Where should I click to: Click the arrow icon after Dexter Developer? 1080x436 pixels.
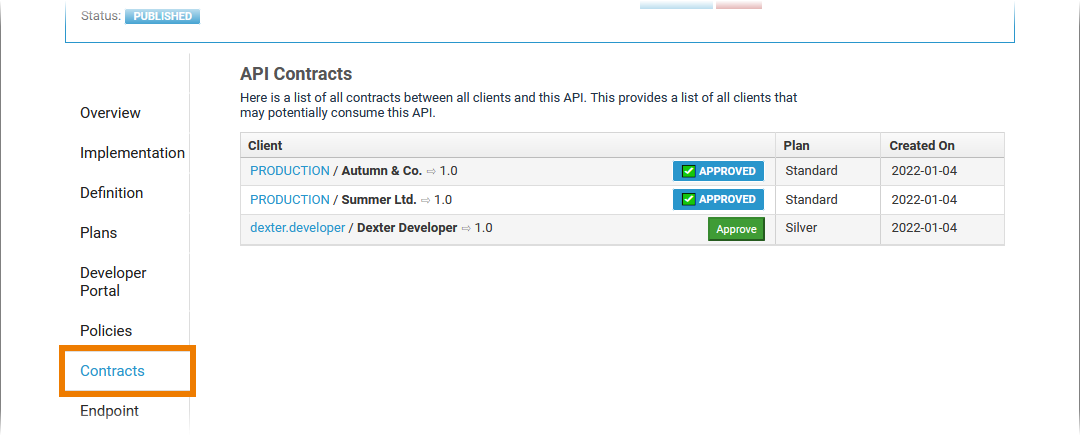coord(465,228)
